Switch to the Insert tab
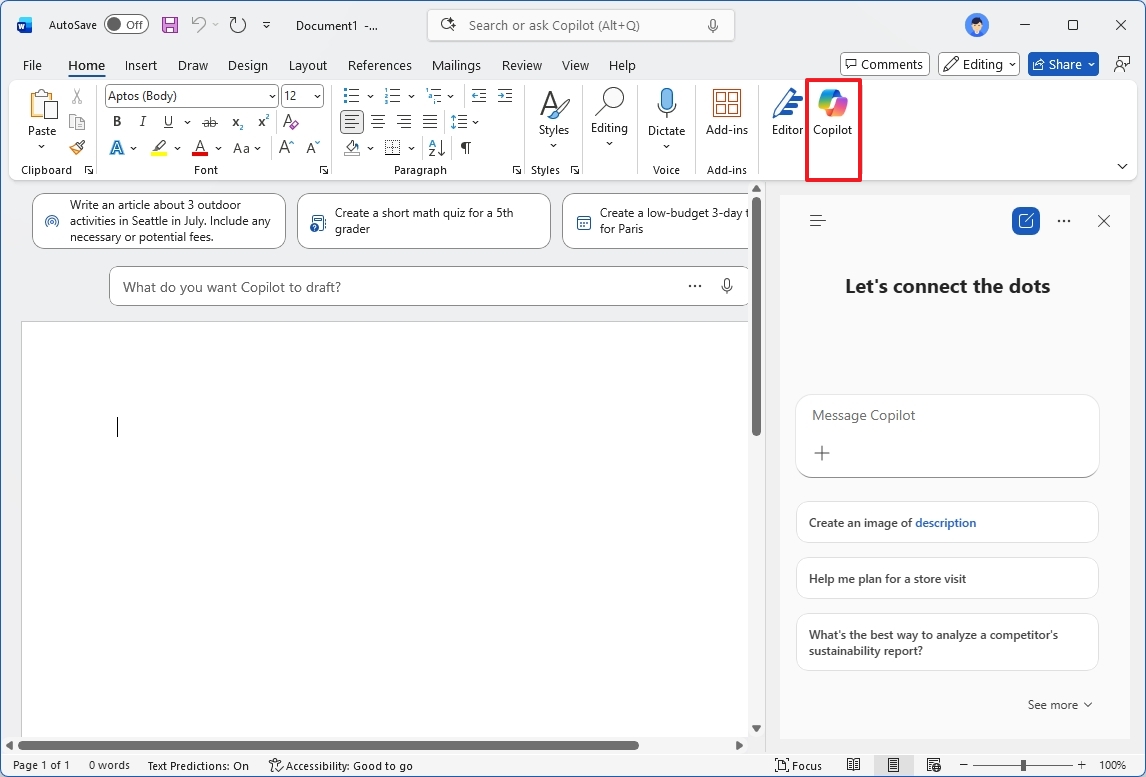This screenshot has height=777, width=1146. coord(140,65)
